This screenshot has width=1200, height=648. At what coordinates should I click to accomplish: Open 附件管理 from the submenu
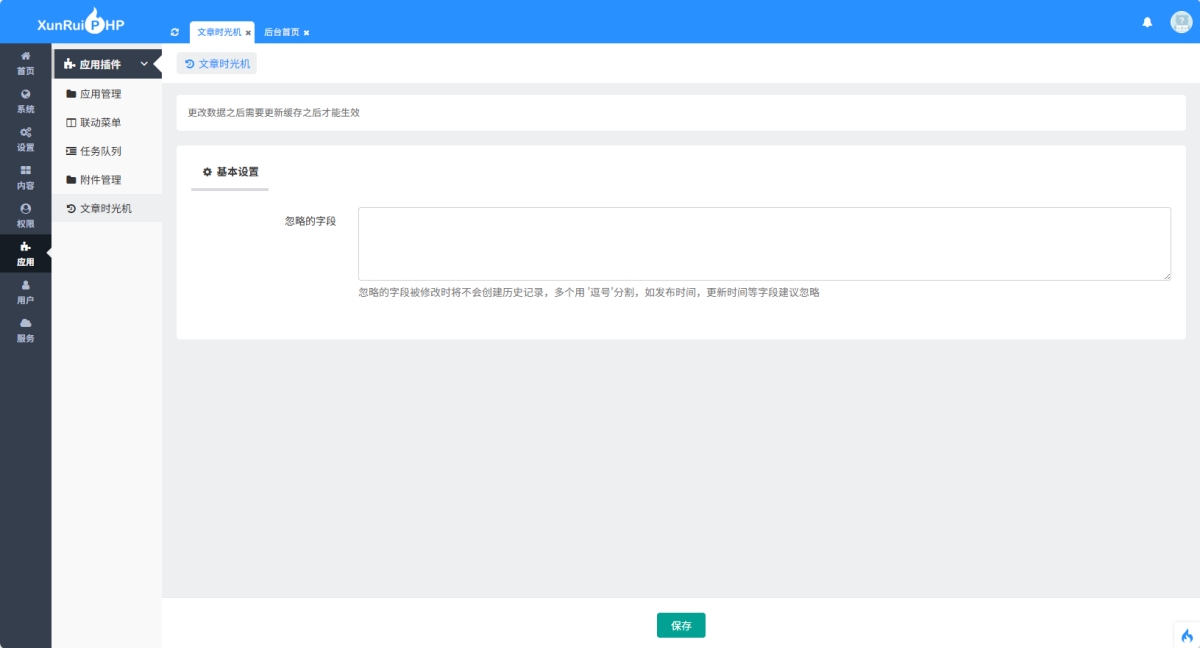point(102,180)
